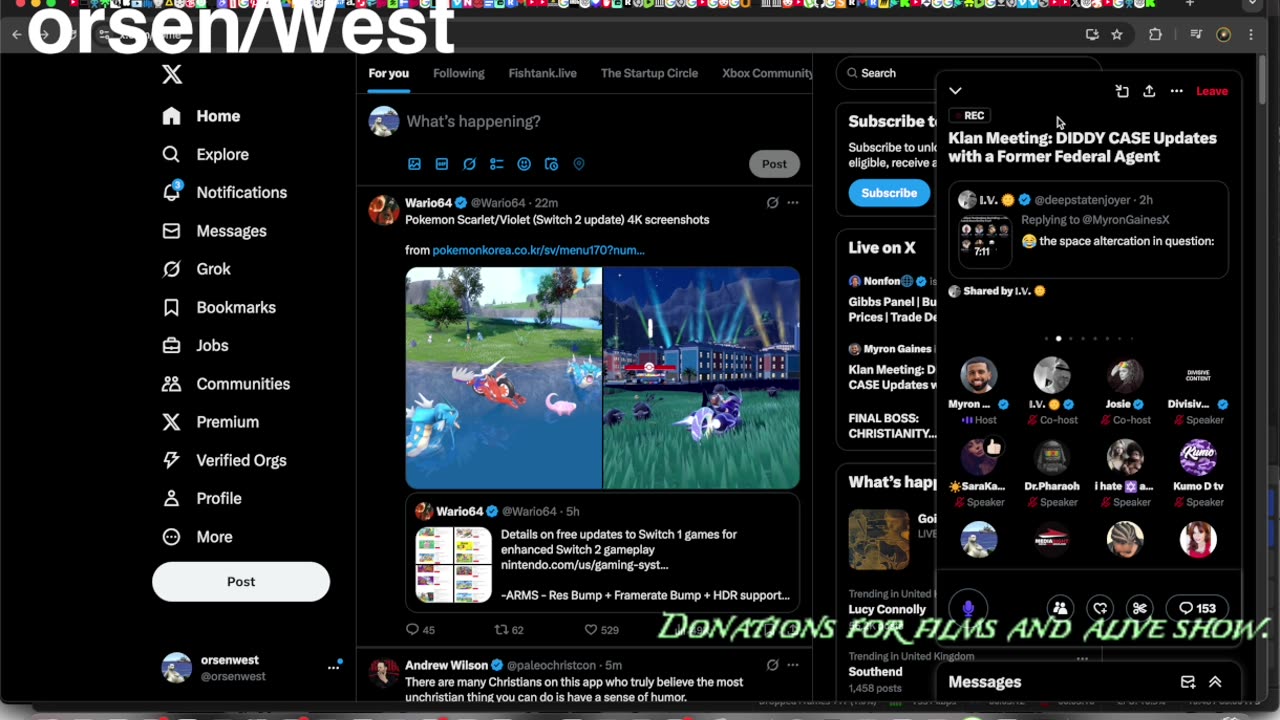Viewport: 1280px width, 720px height.
Task: Click Space heart reaction button
Action: pyautogui.click(x=1100, y=608)
